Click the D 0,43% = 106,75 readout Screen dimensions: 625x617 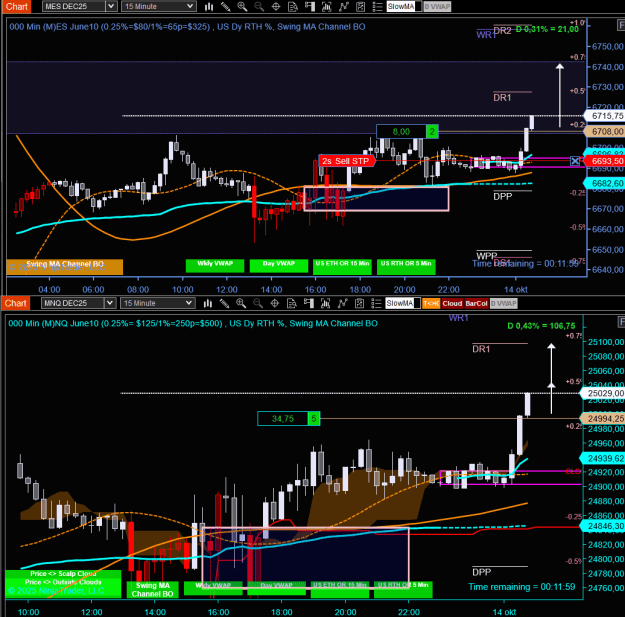541,326
